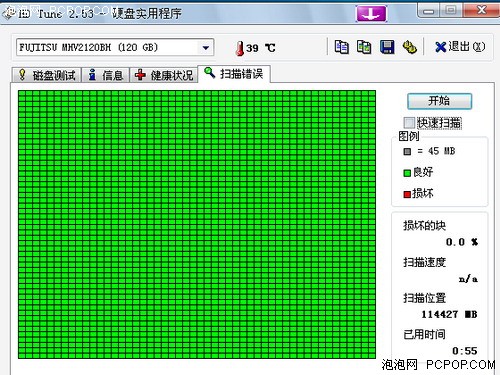The height and width of the screenshot is (375, 500).
Task: Click the copy to clipboard icon
Action: coord(342,47)
